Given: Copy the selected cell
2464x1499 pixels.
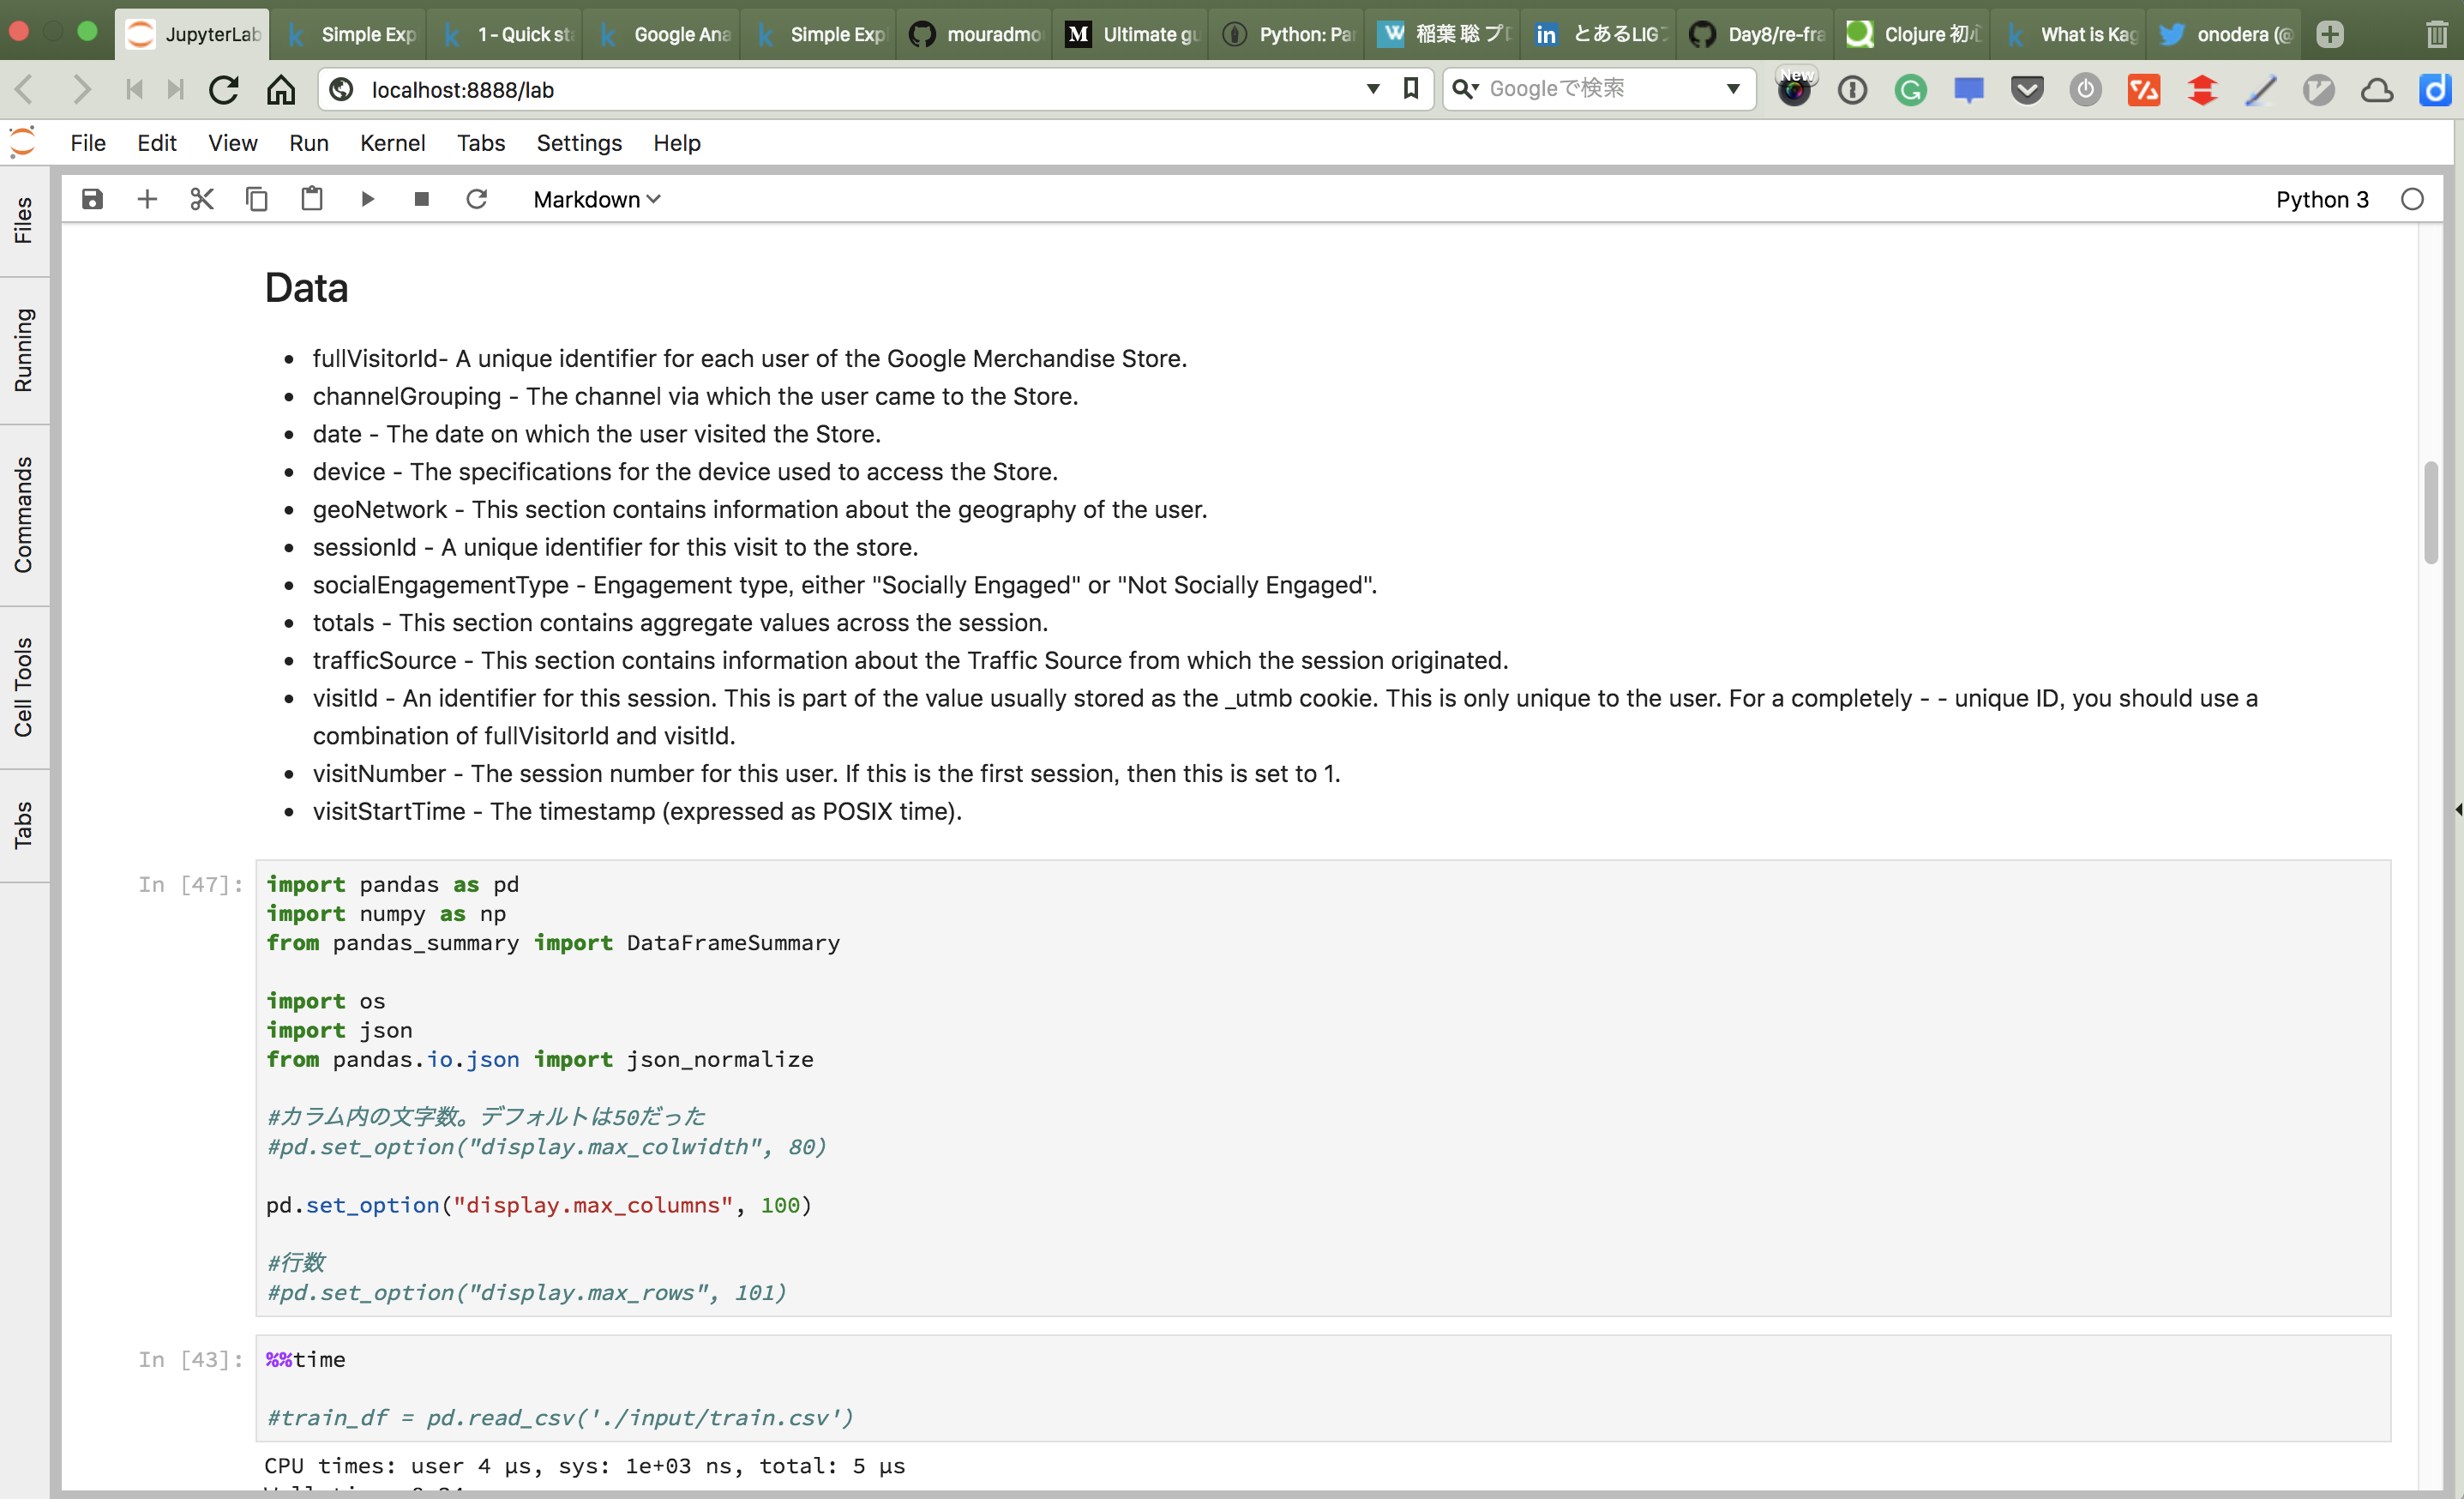Looking at the screenshot, I should click(256, 198).
